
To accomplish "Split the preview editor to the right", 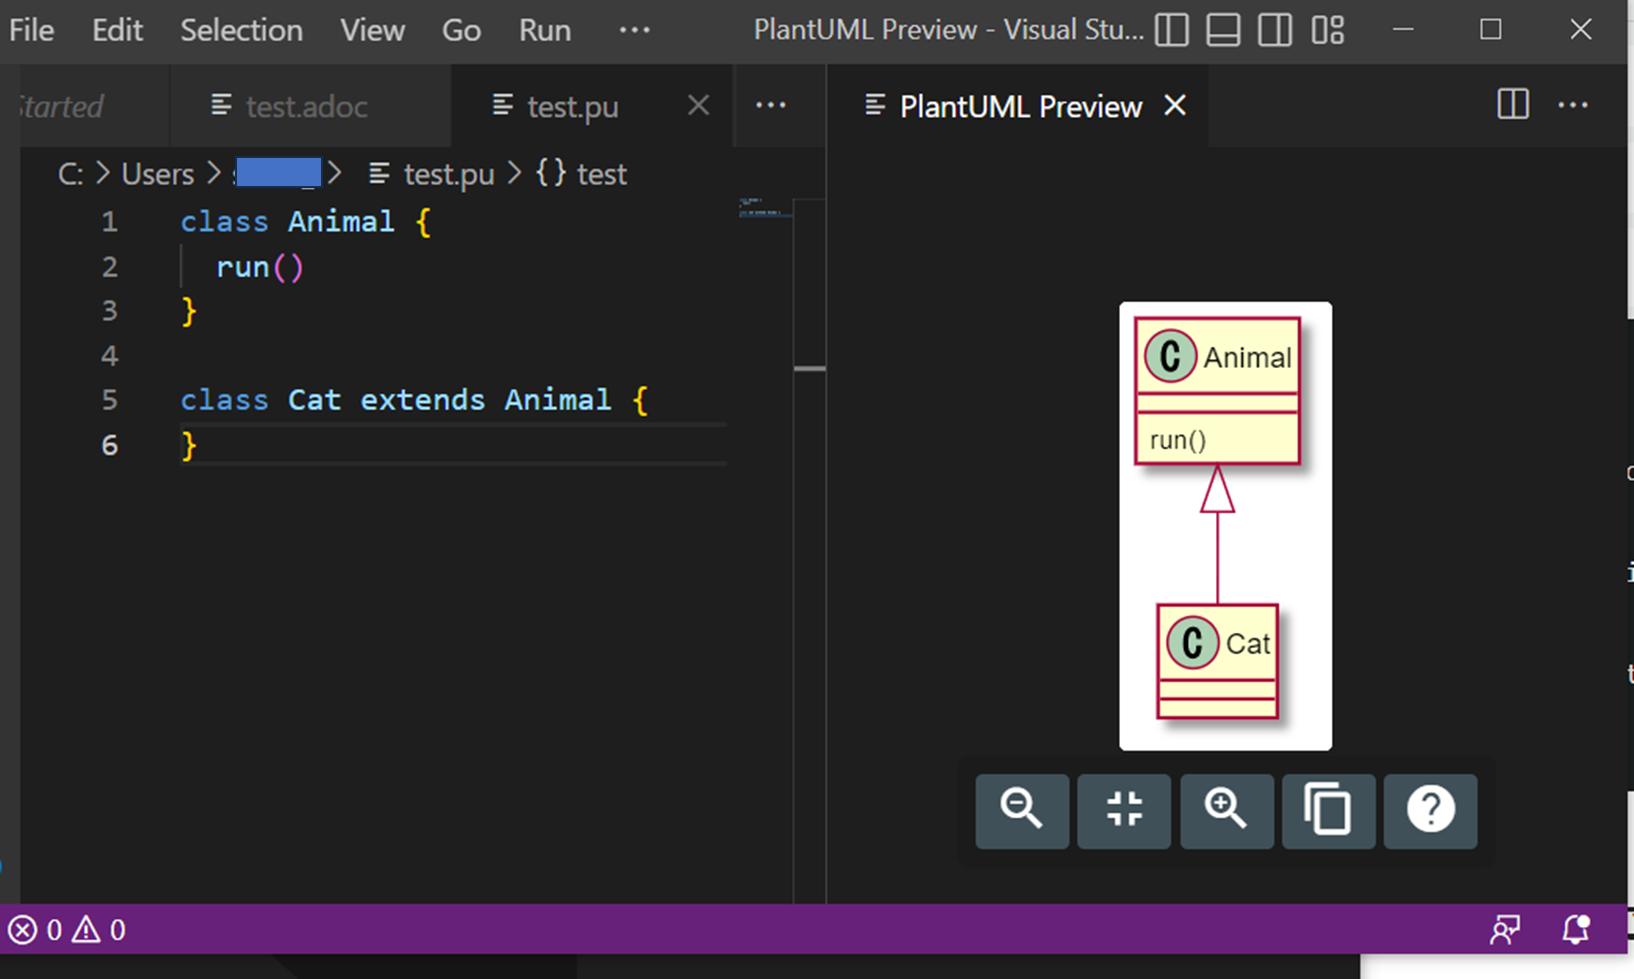I will (x=1513, y=104).
